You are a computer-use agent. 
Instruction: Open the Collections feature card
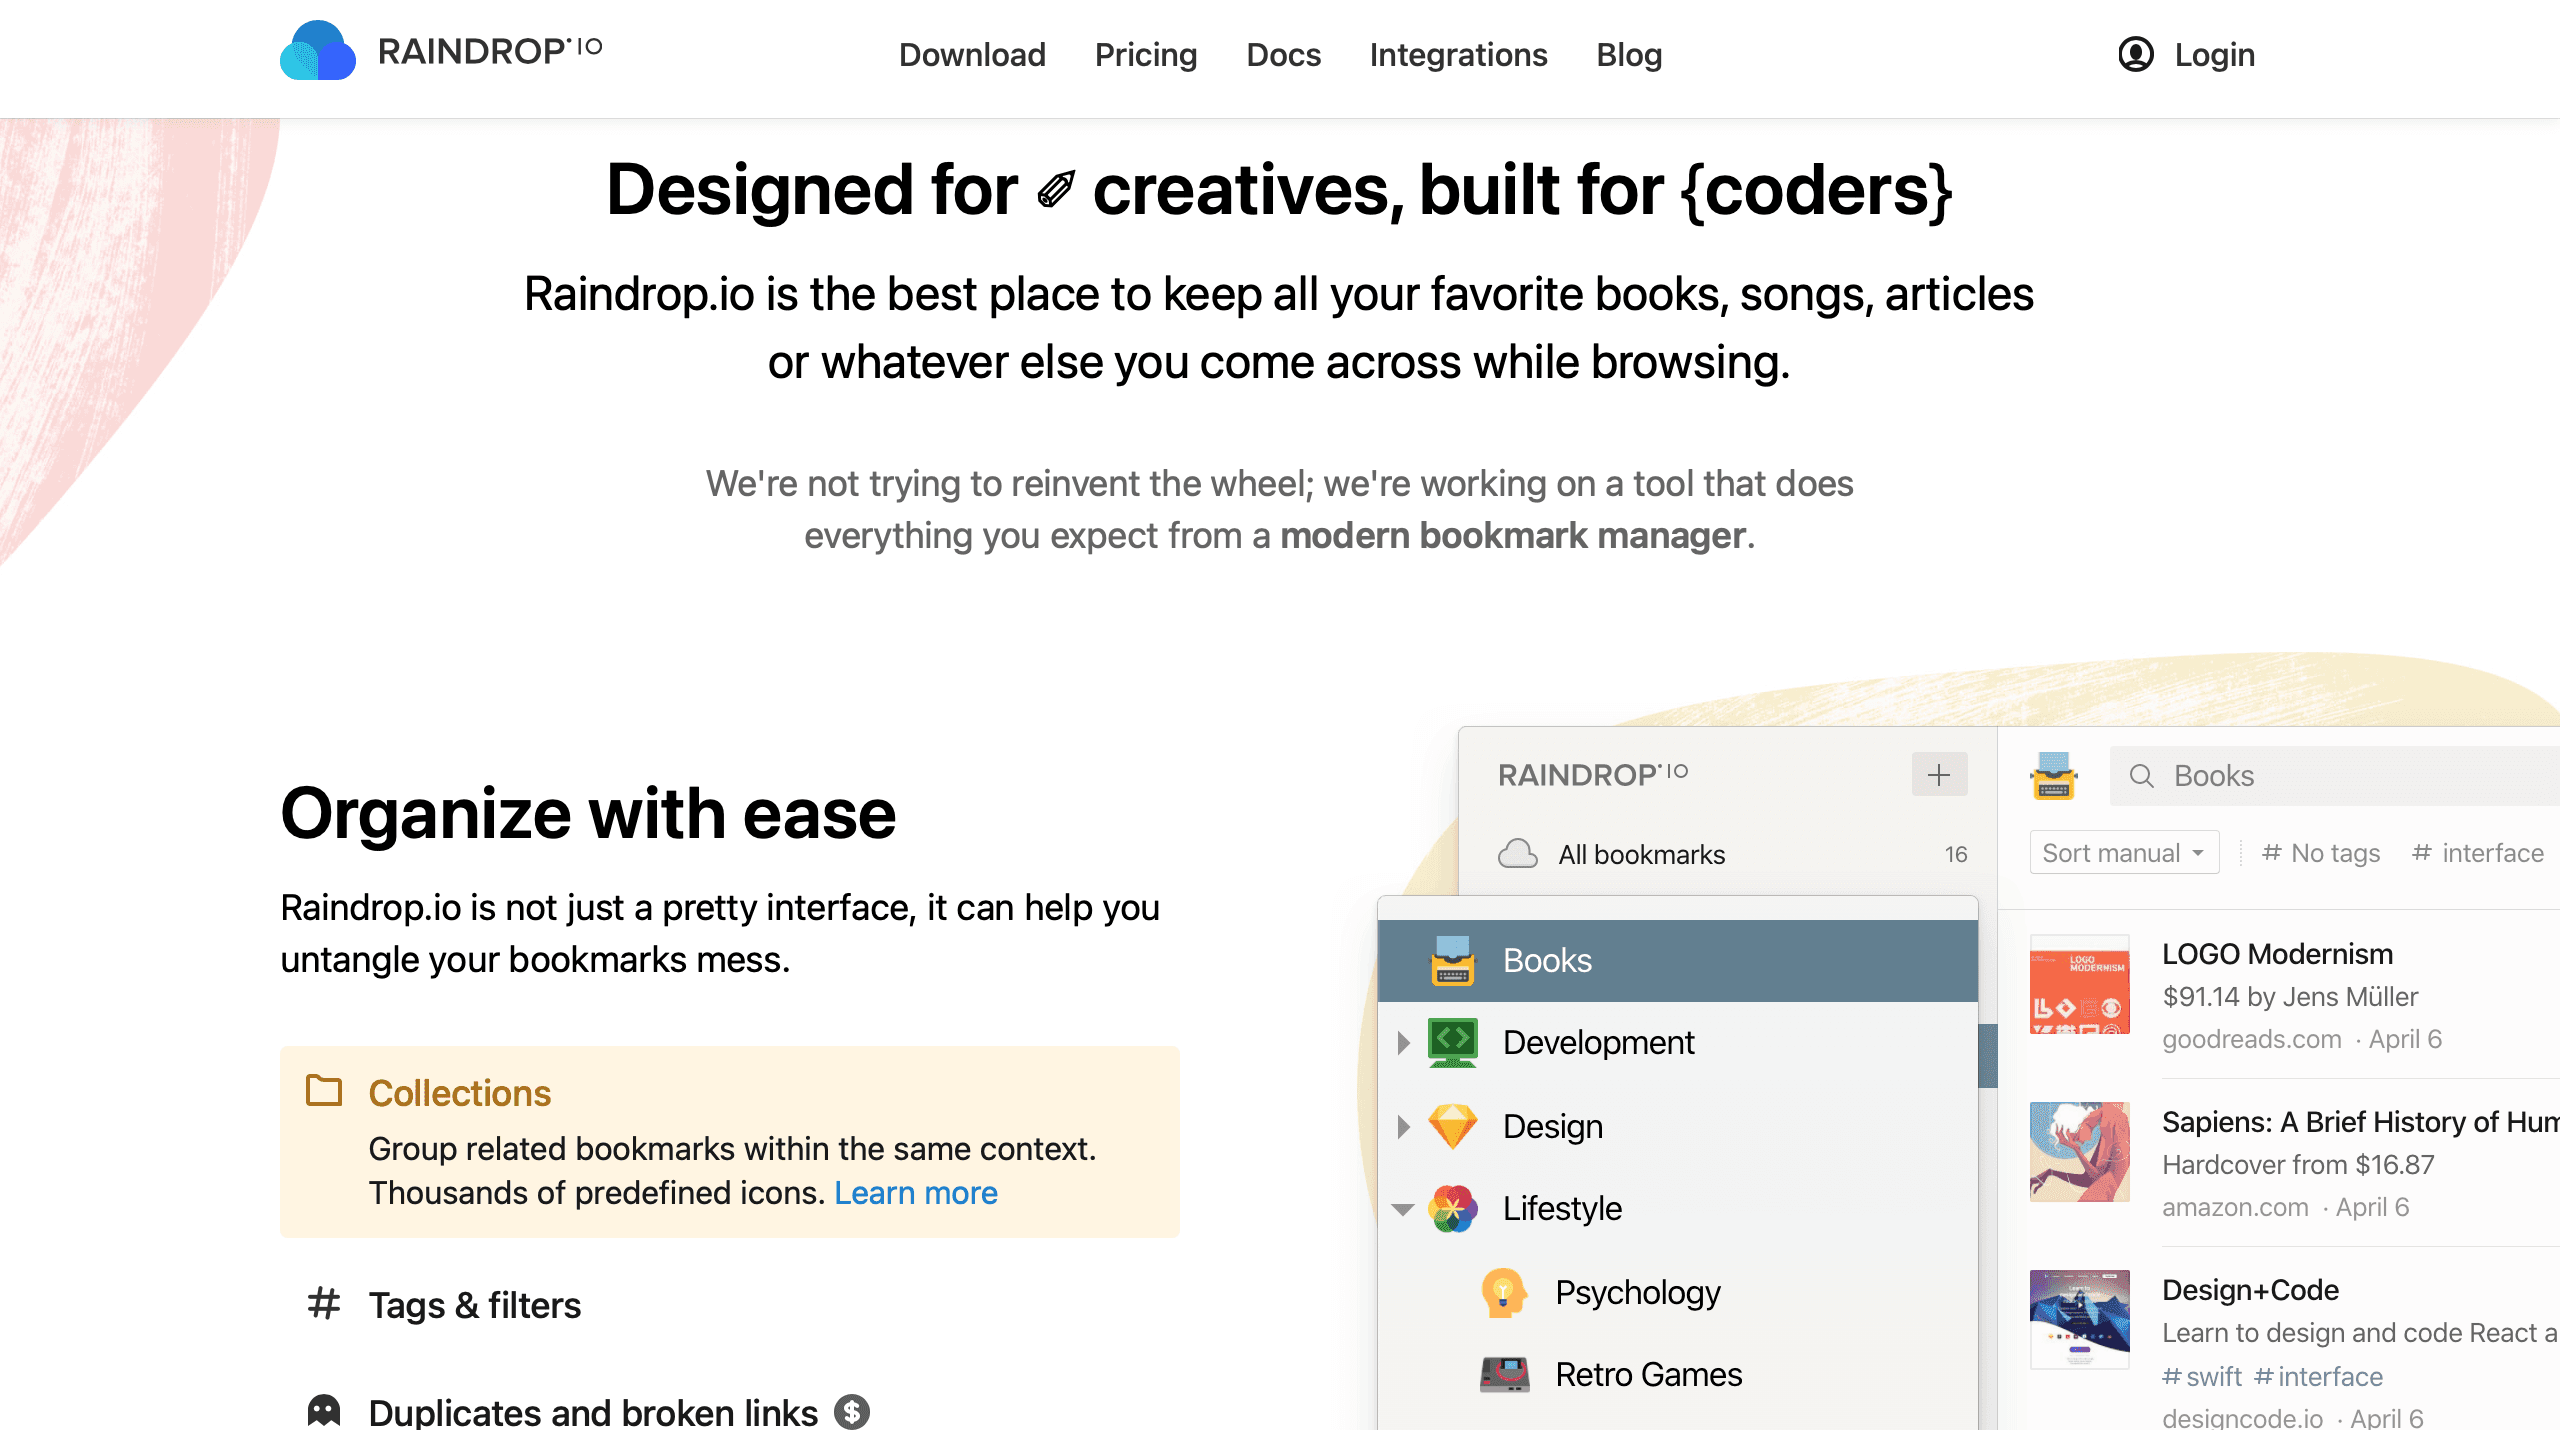[730, 1142]
